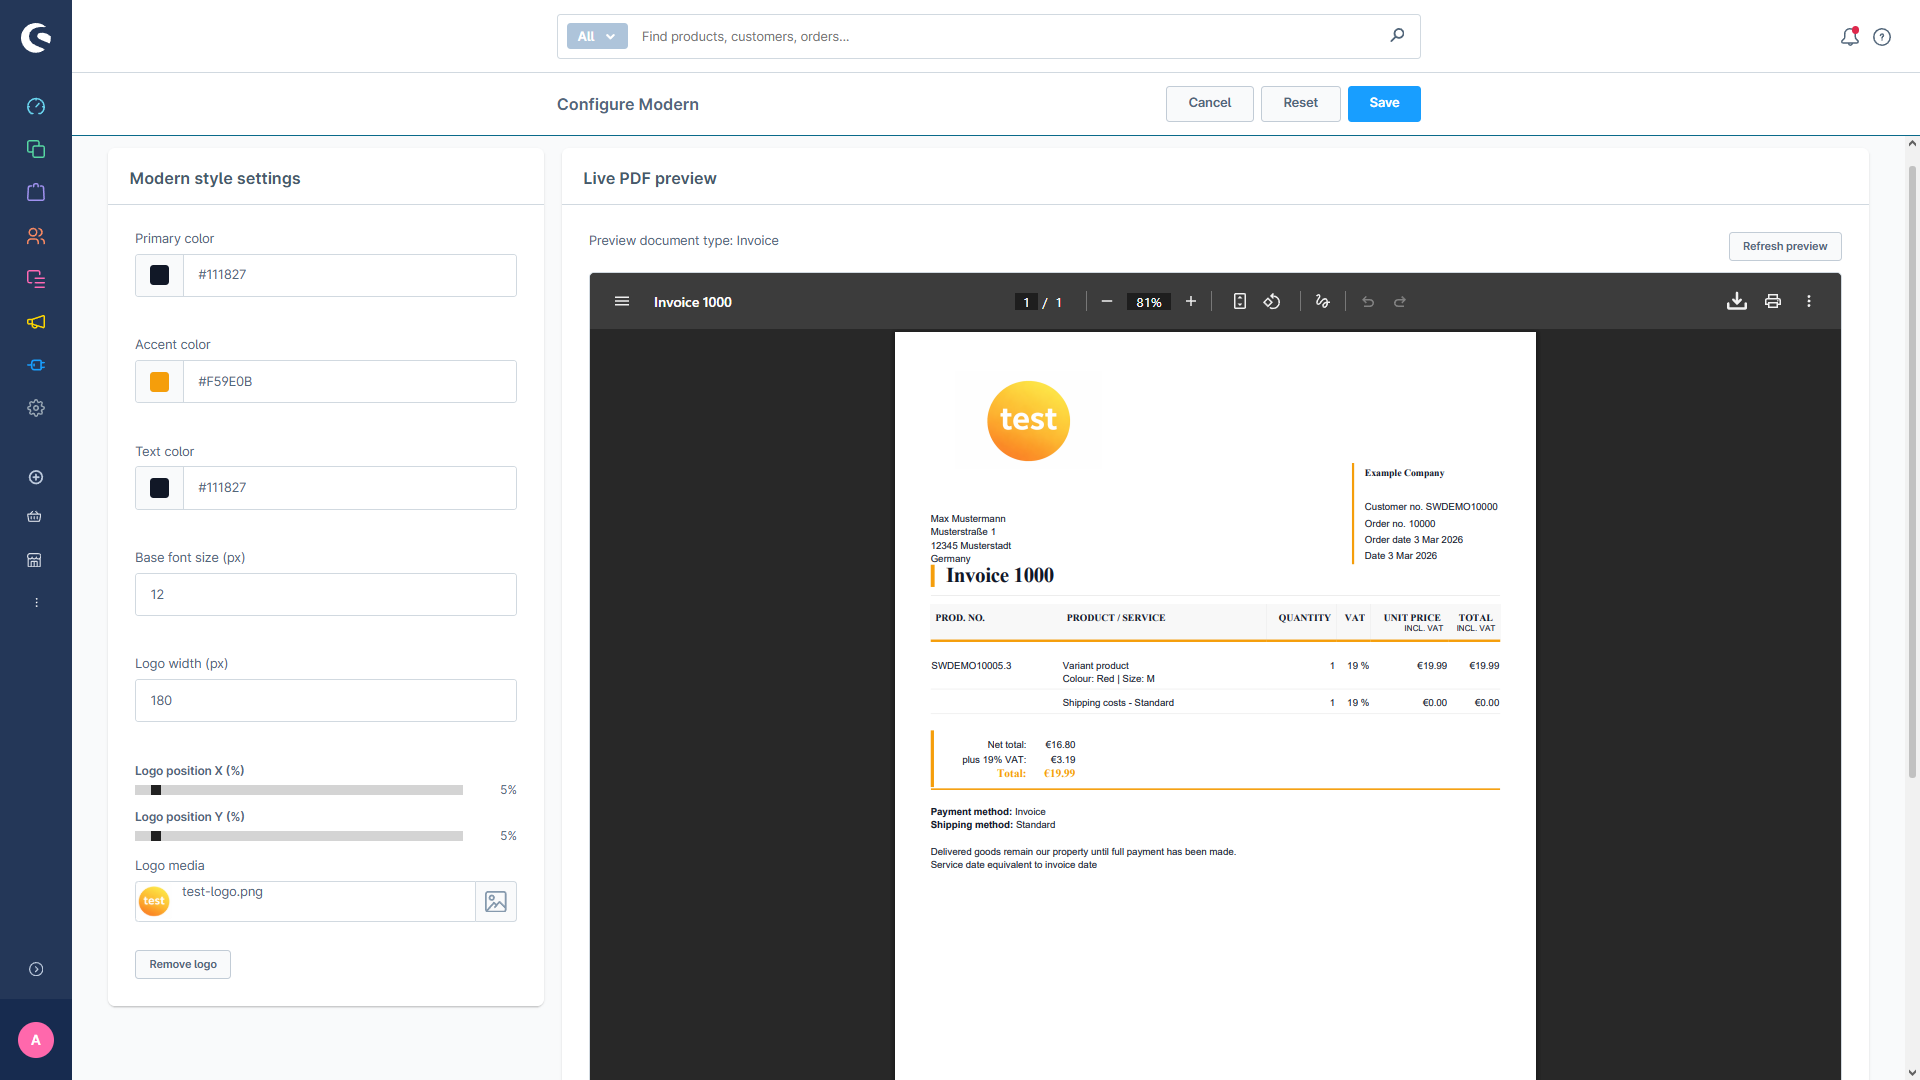
Task: Toggle fit to page in PDF viewer
Action: 1239,302
